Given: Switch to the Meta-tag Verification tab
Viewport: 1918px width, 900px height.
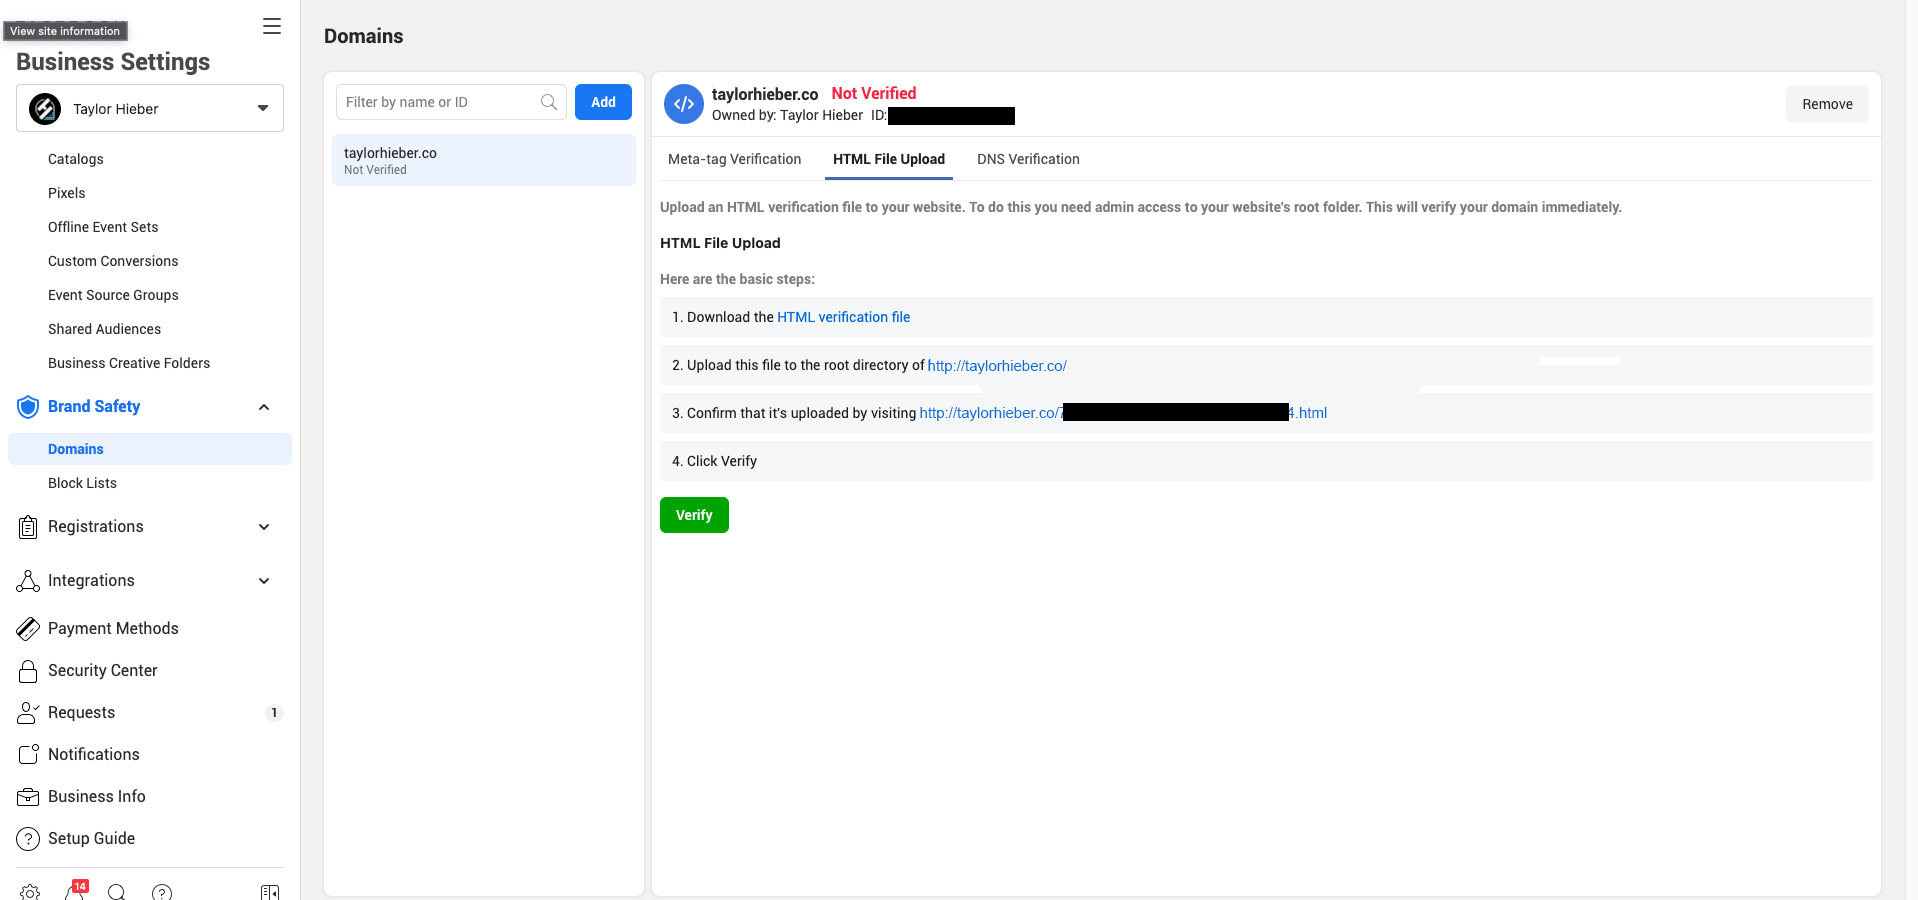Looking at the screenshot, I should tap(734, 159).
